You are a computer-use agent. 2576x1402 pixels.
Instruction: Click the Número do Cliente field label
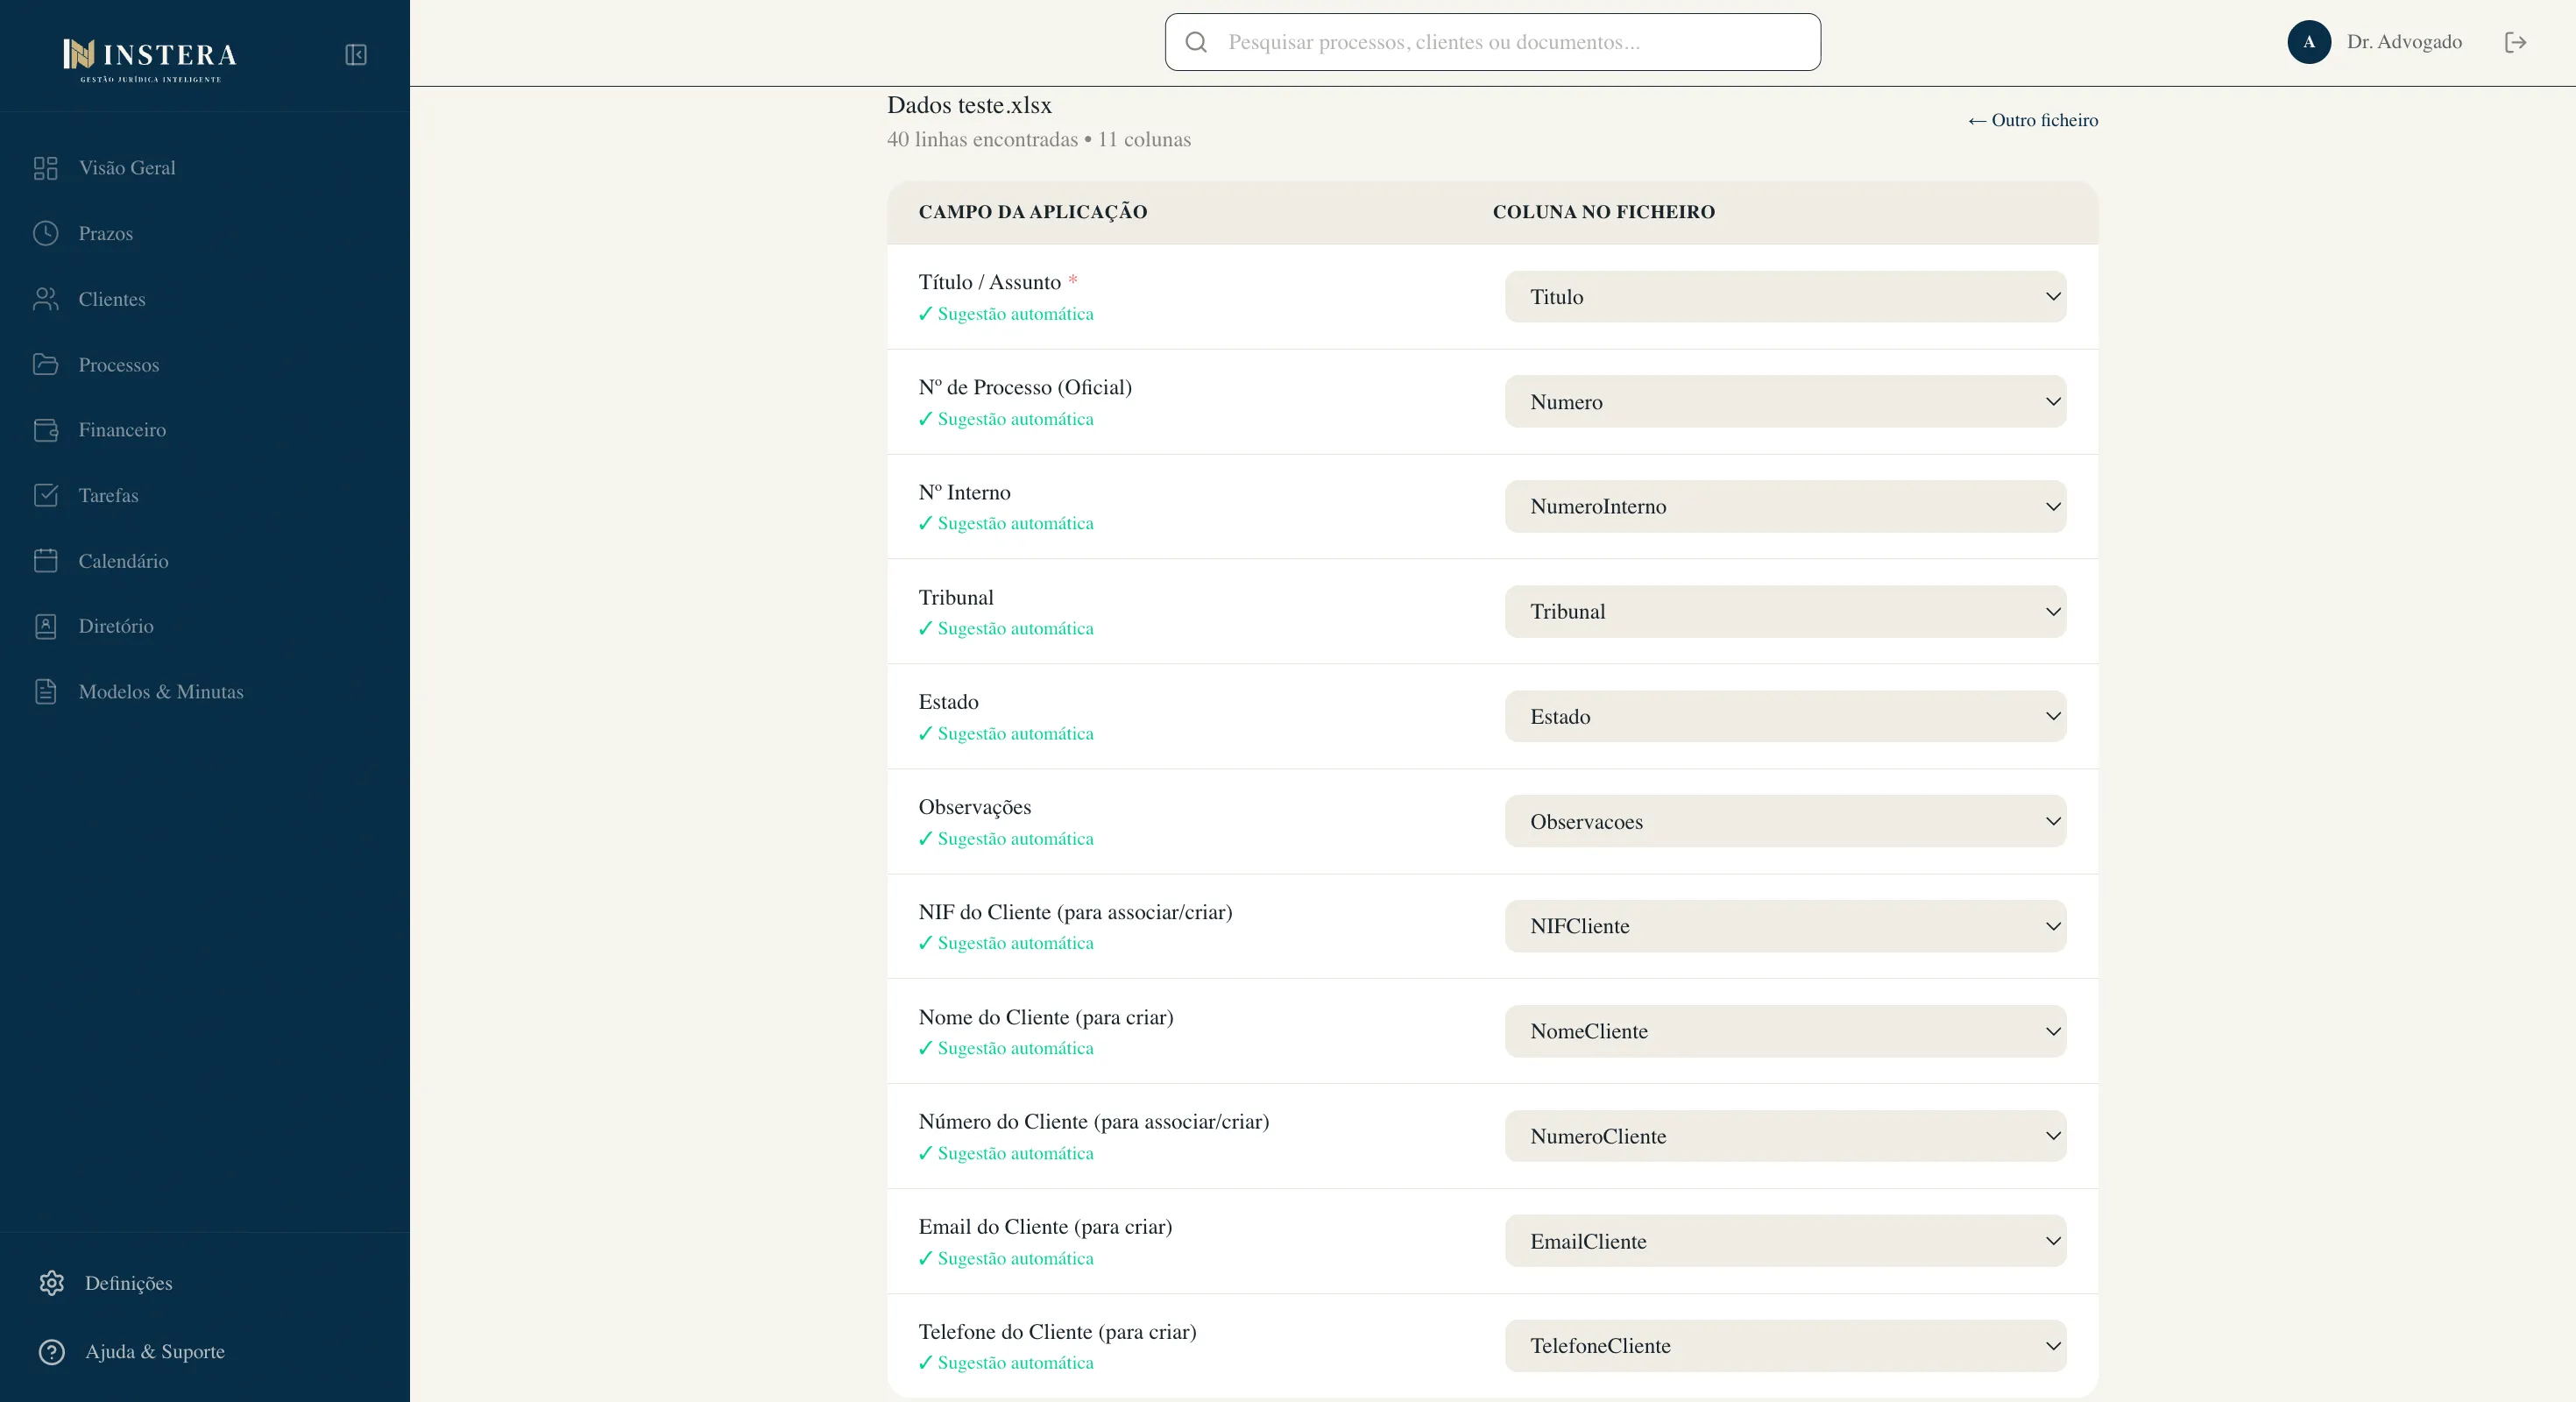1094,1121
